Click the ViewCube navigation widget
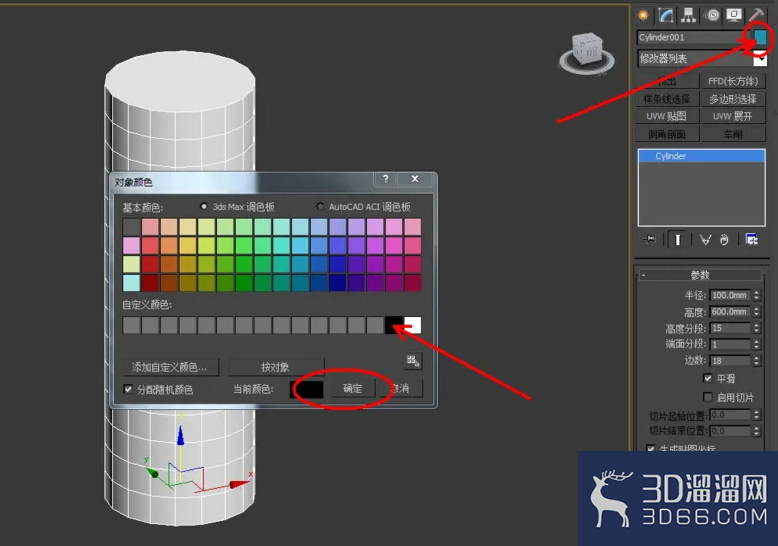 coord(587,54)
